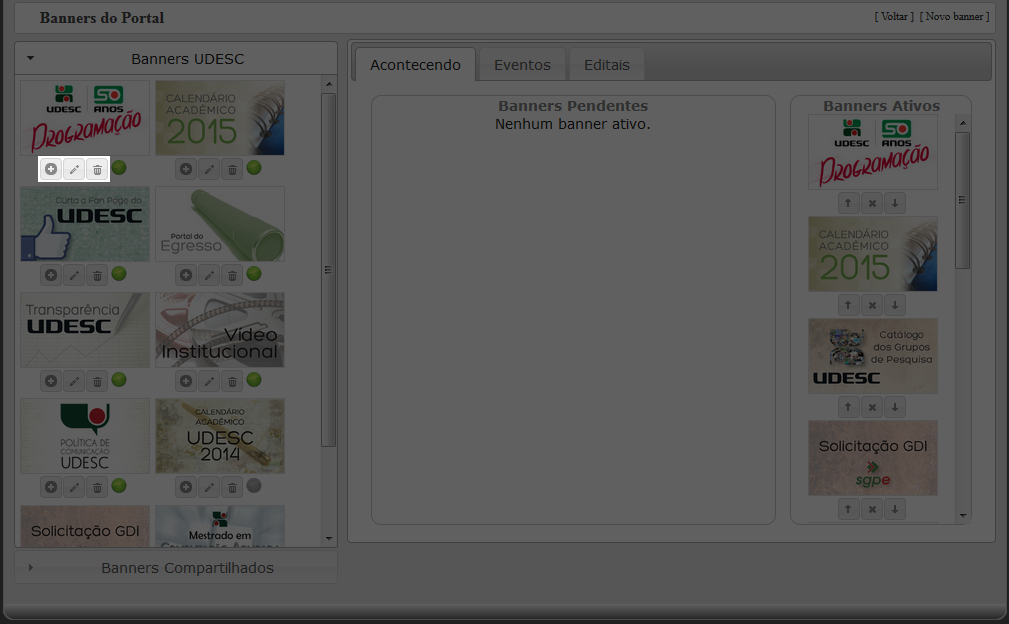Screen dimensions: 1009x624
Task: Click the up arrow of Banners Ativos scrollbar
Action: point(963,123)
